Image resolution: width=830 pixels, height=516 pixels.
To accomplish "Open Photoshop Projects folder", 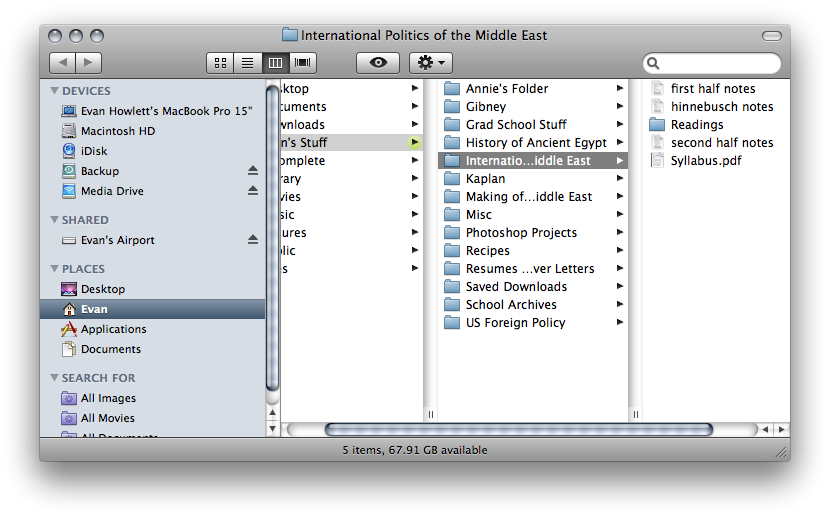I will coord(533,232).
